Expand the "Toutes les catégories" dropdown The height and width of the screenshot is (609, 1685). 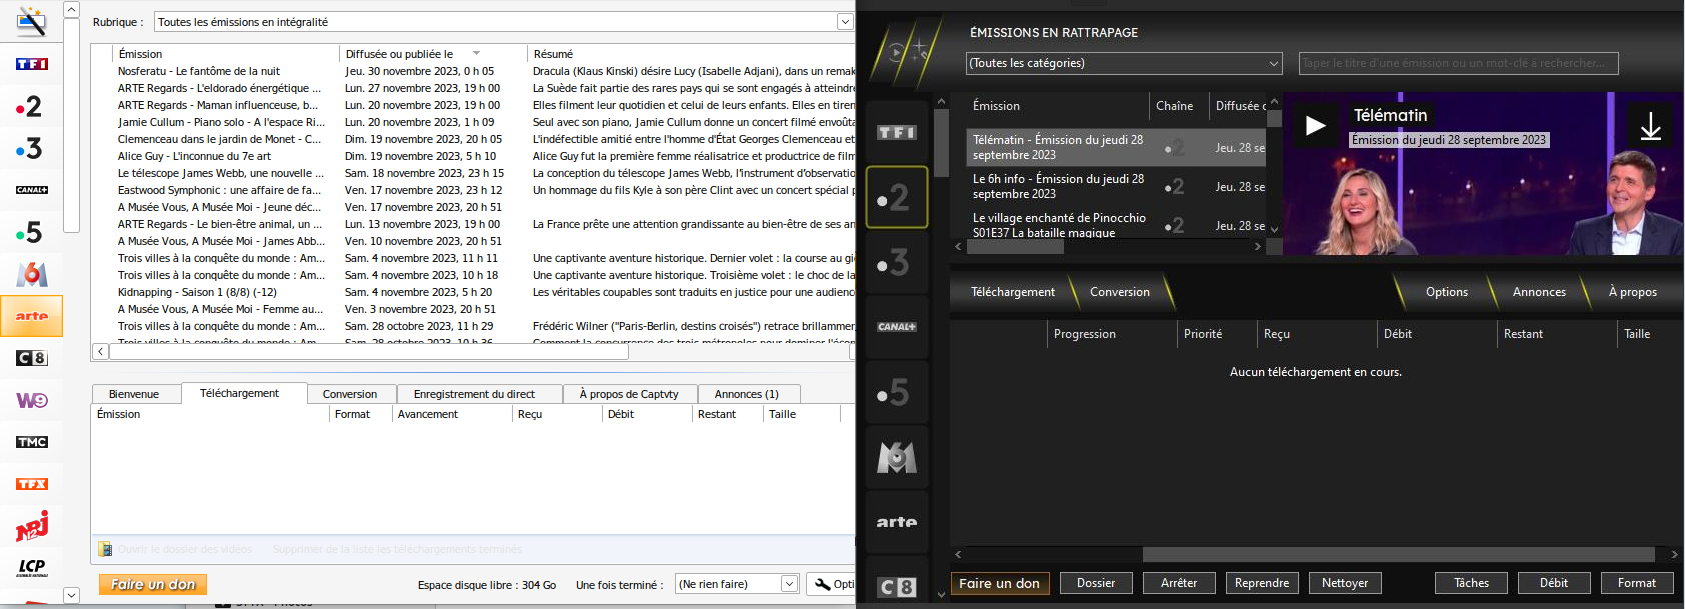tap(1274, 63)
